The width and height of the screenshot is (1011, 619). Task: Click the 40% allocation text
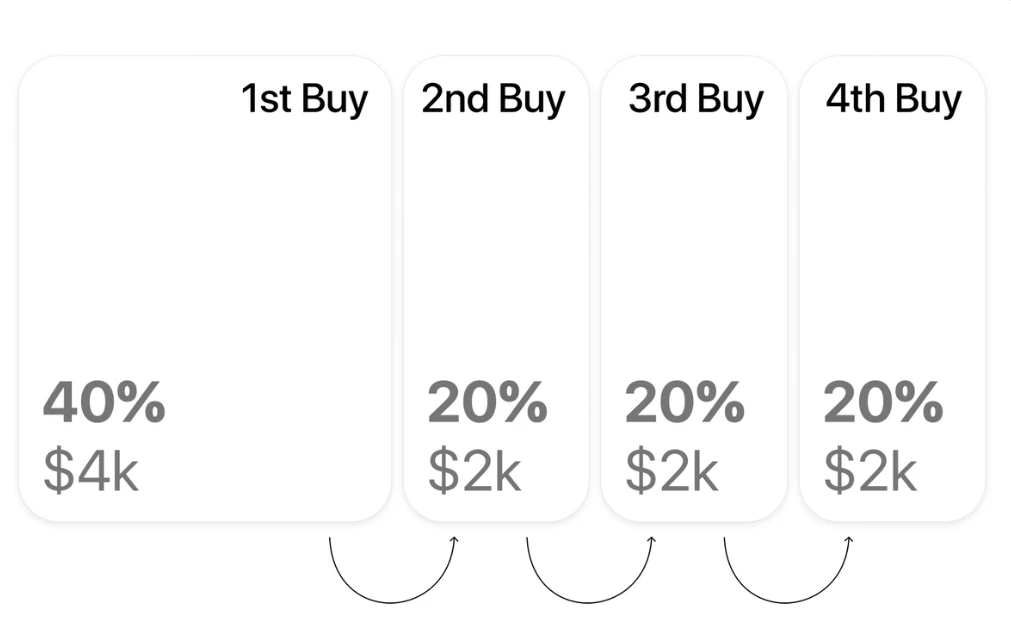point(104,402)
